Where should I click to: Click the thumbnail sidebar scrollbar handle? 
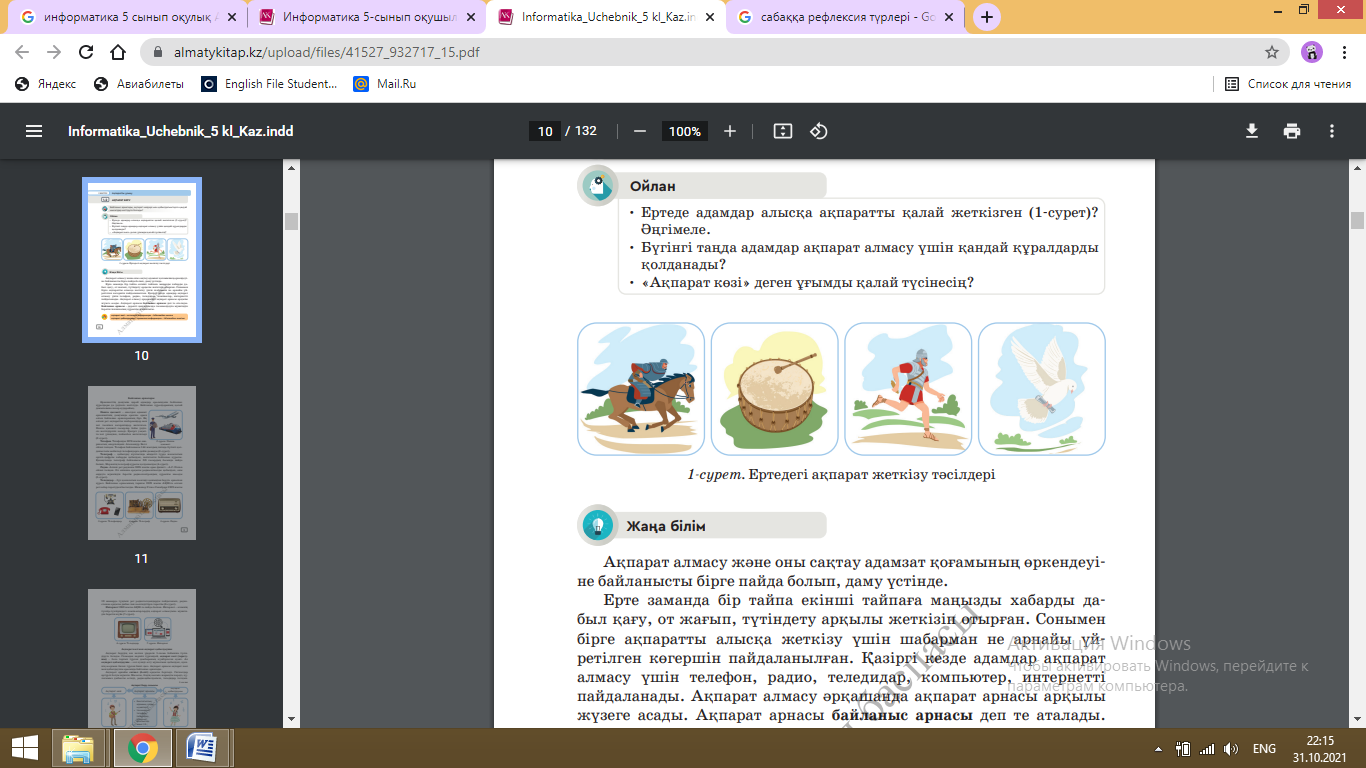[291, 221]
